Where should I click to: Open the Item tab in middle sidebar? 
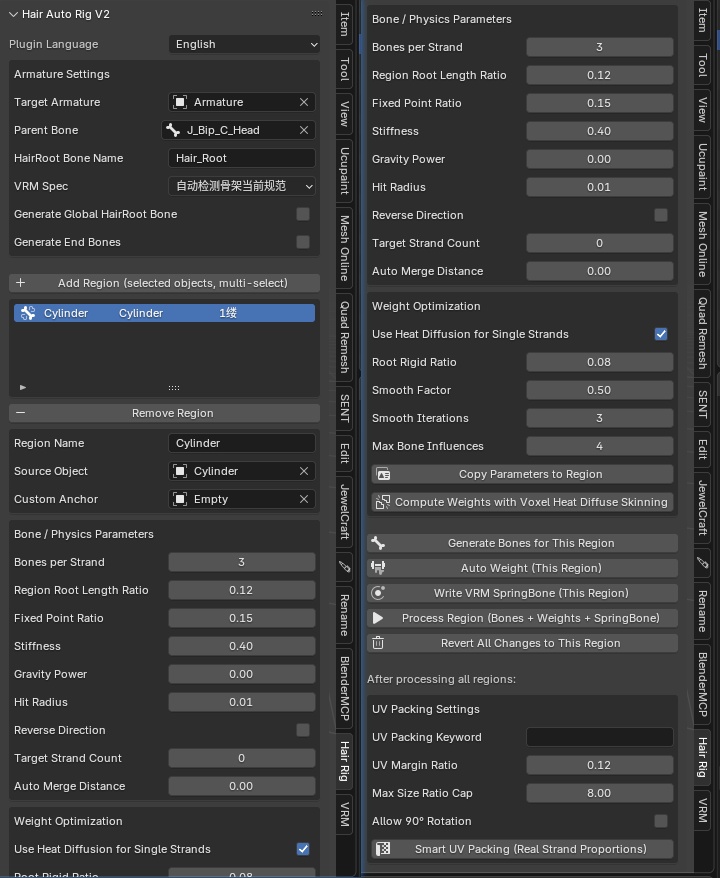[345, 24]
